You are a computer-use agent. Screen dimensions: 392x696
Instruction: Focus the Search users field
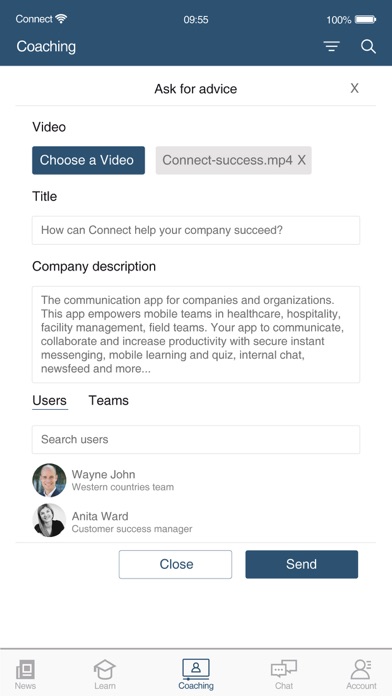[x=196, y=439]
